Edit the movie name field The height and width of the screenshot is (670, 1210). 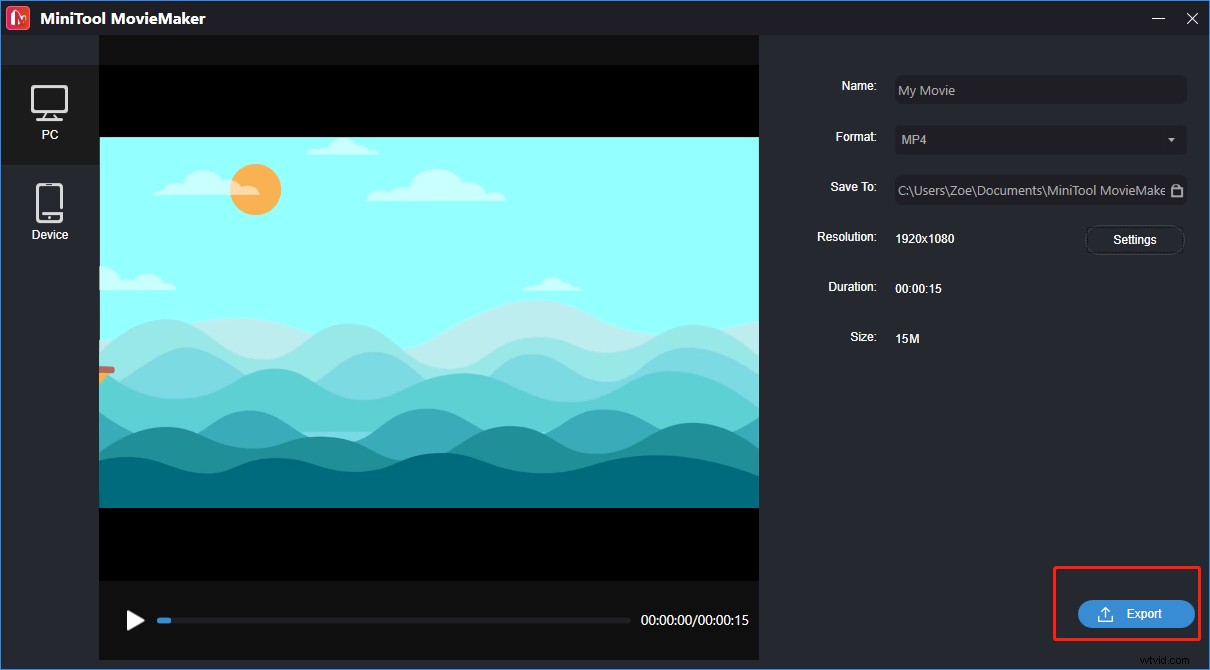(x=1040, y=89)
